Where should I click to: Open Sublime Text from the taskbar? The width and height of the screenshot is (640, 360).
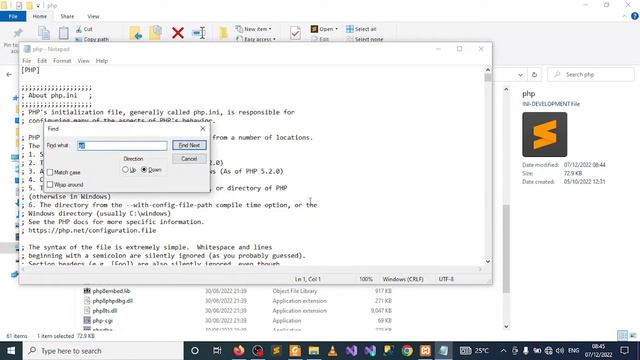pyautogui.click(x=276, y=351)
